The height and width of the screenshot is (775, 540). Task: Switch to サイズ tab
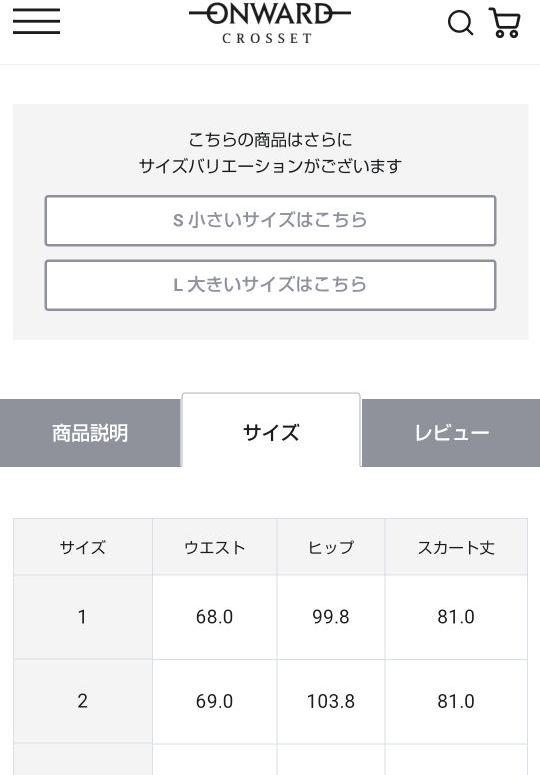tap(271, 431)
